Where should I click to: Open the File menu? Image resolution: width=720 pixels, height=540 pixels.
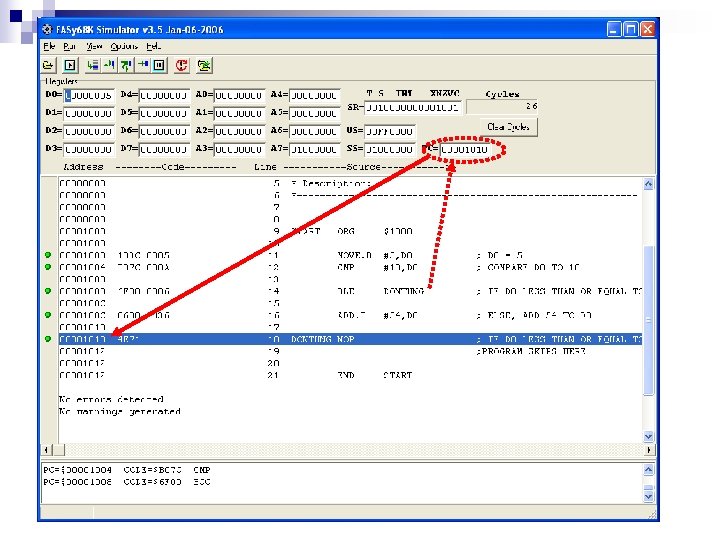pos(49,46)
